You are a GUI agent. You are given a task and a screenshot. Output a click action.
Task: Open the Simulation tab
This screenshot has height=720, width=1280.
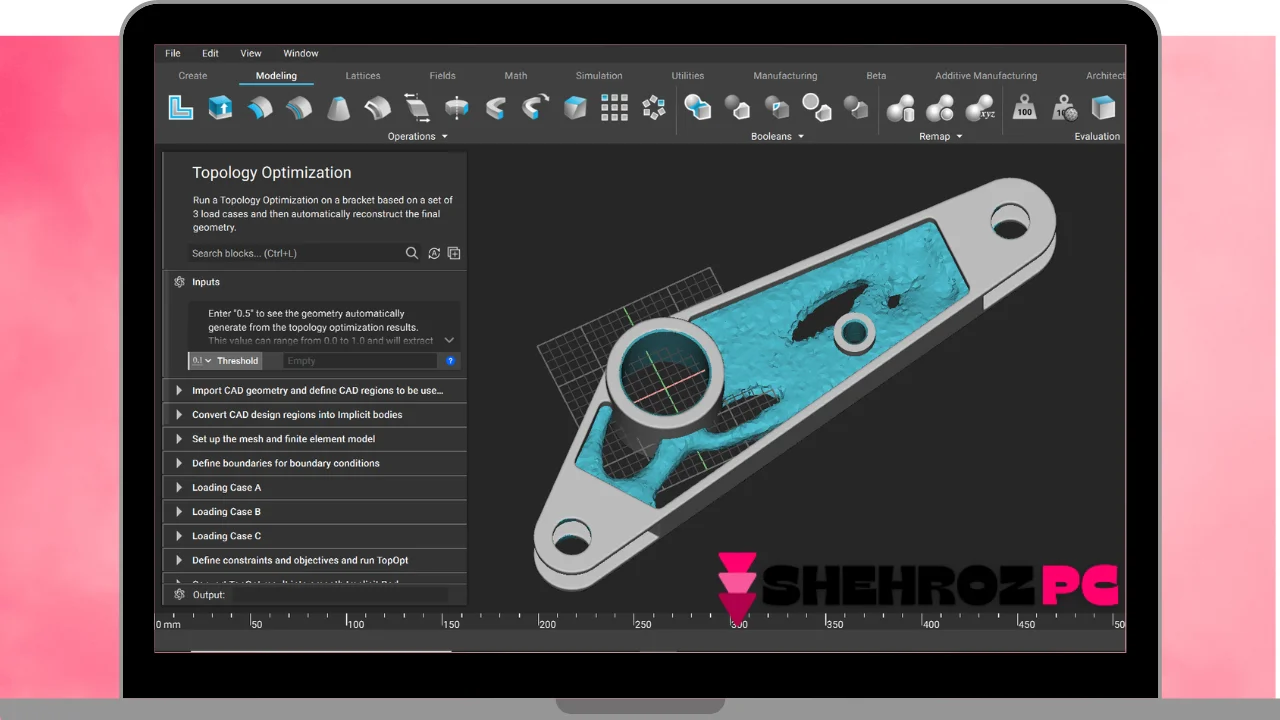[x=599, y=76]
